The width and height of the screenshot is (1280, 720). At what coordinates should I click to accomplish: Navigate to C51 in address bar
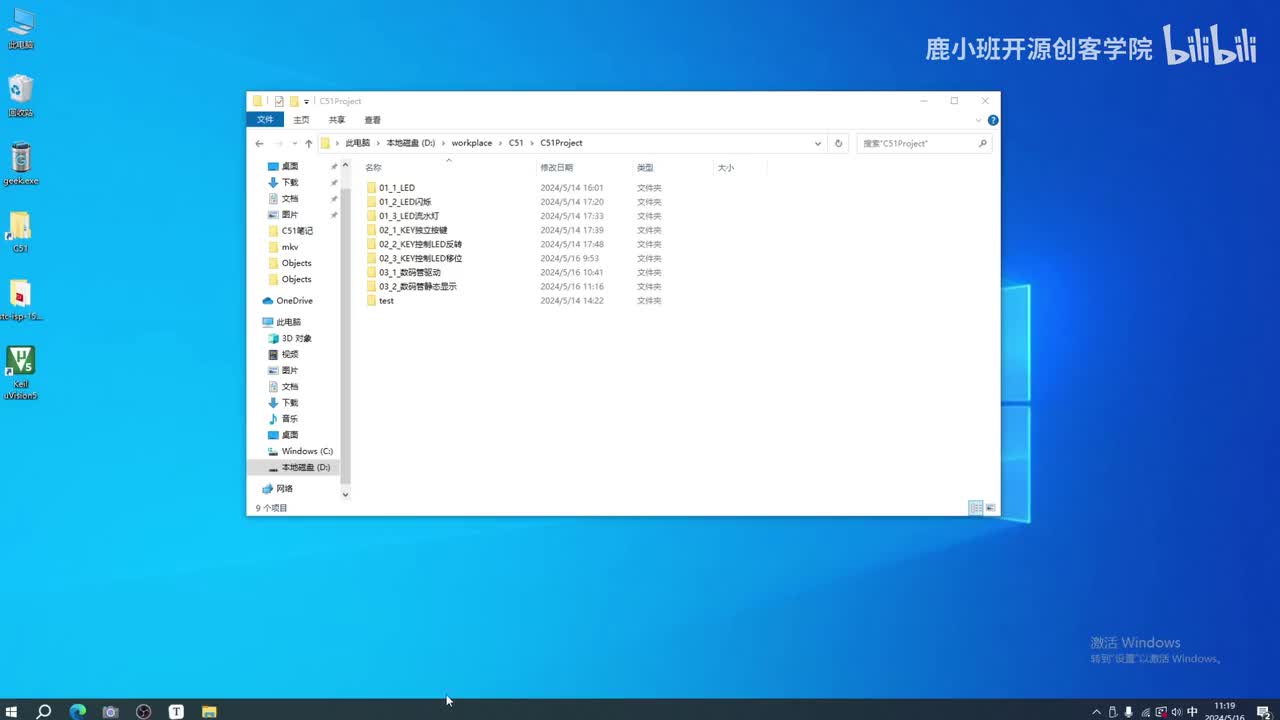pyautogui.click(x=516, y=143)
